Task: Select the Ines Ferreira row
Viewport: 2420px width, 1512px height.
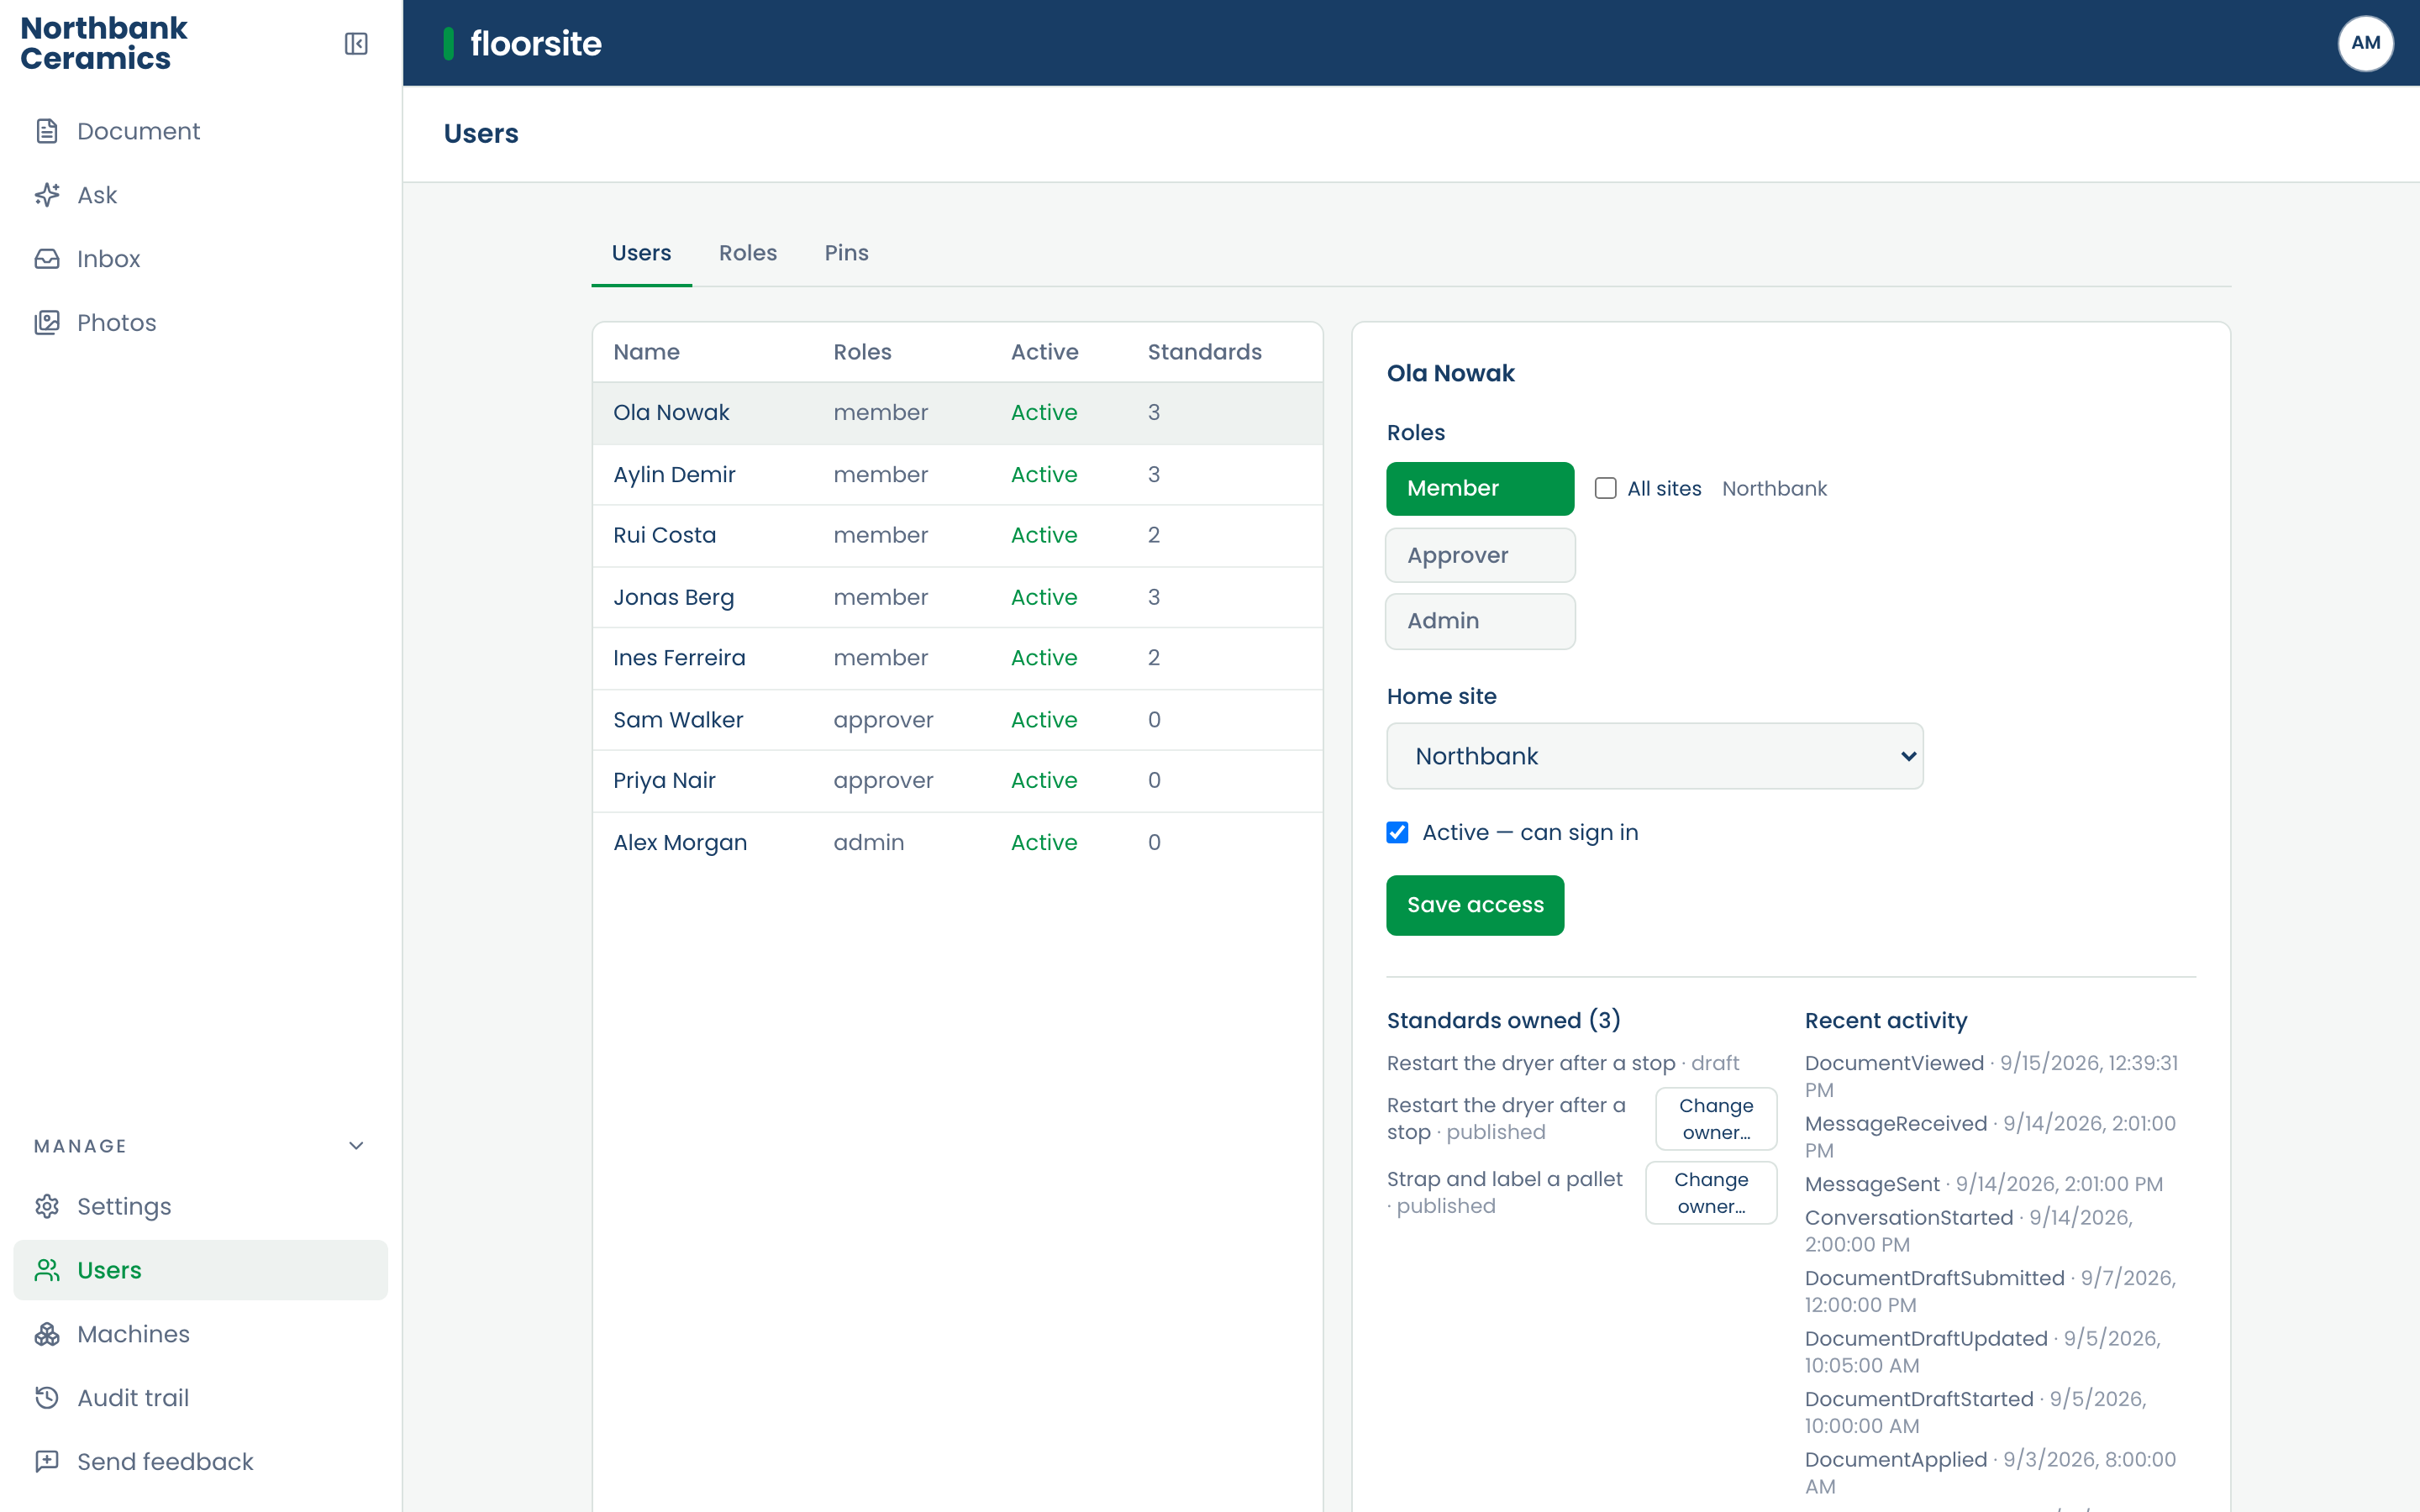Action: [x=957, y=659]
